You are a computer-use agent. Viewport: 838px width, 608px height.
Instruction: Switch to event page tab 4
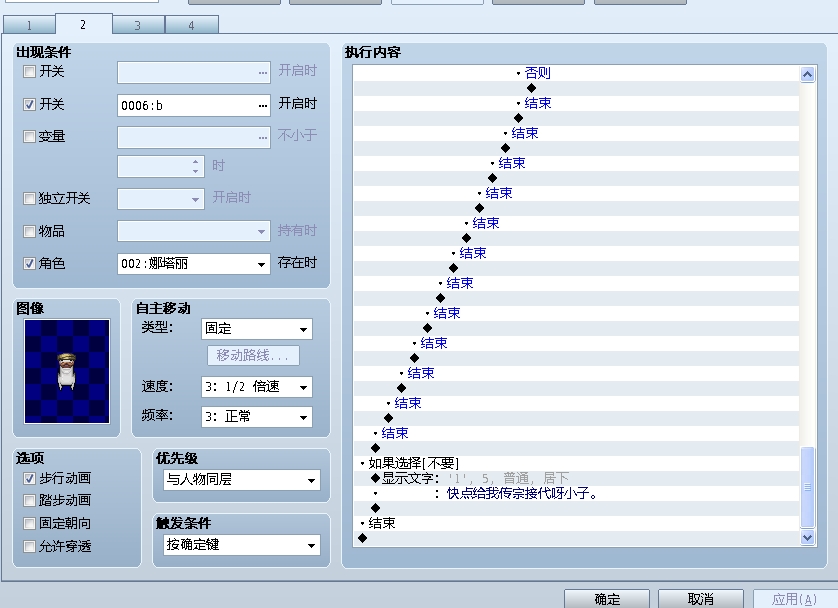pyautogui.click(x=191, y=25)
